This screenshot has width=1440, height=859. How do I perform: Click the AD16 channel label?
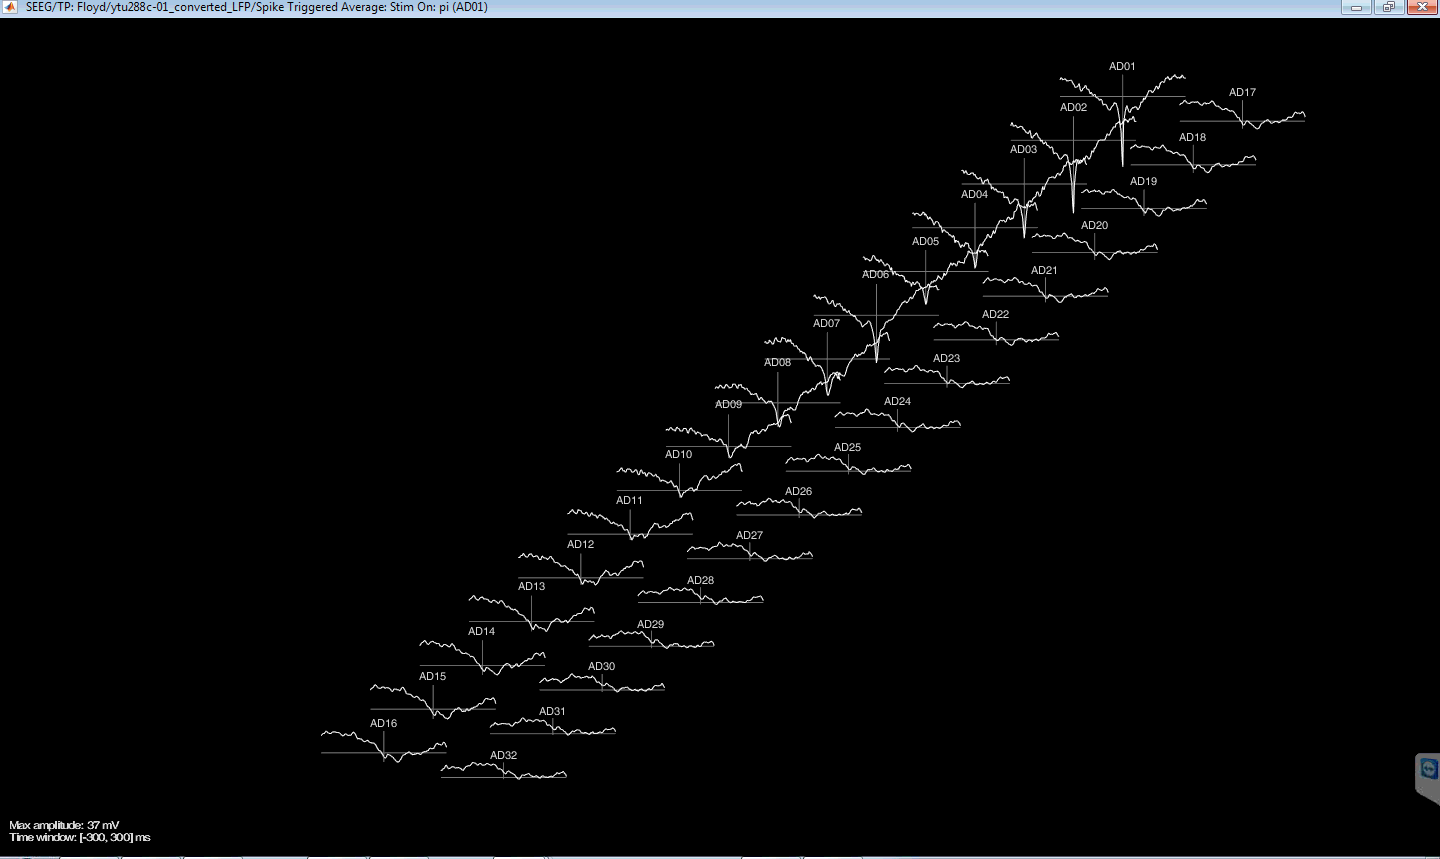pyautogui.click(x=383, y=724)
